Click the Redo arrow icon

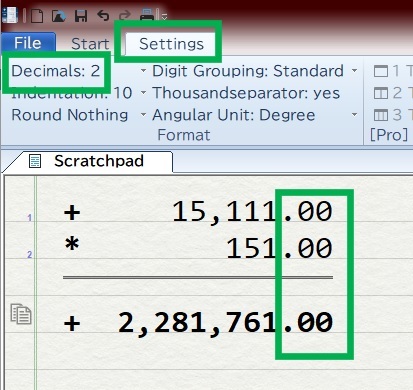pos(125,15)
